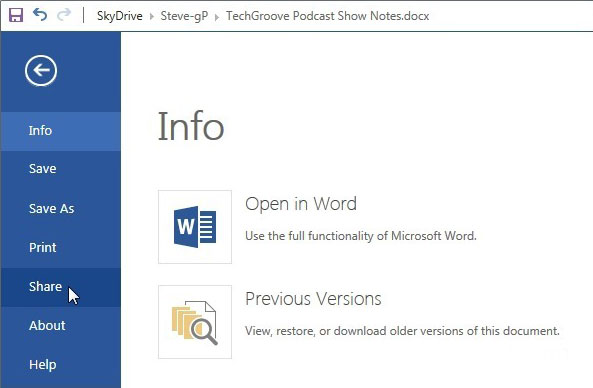Open Help from the sidebar
The height and width of the screenshot is (388, 593).
(x=61, y=365)
